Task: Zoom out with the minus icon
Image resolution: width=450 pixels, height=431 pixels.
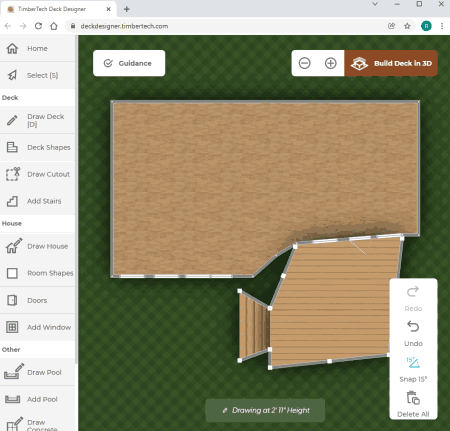Action: pos(305,63)
